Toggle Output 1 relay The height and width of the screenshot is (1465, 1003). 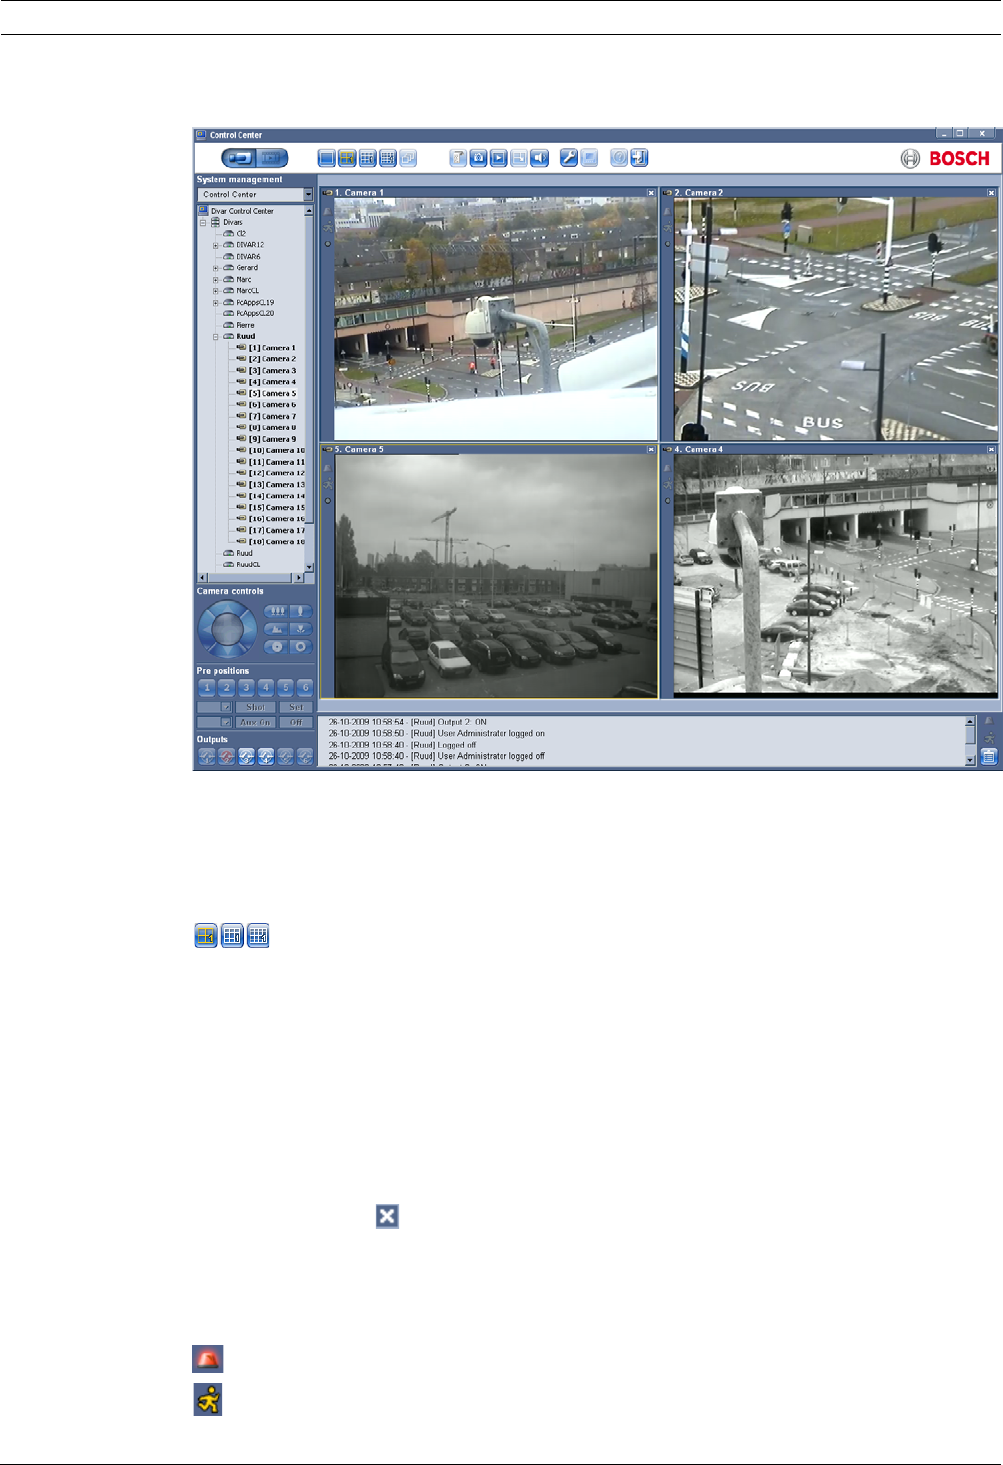tap(206, 757)
